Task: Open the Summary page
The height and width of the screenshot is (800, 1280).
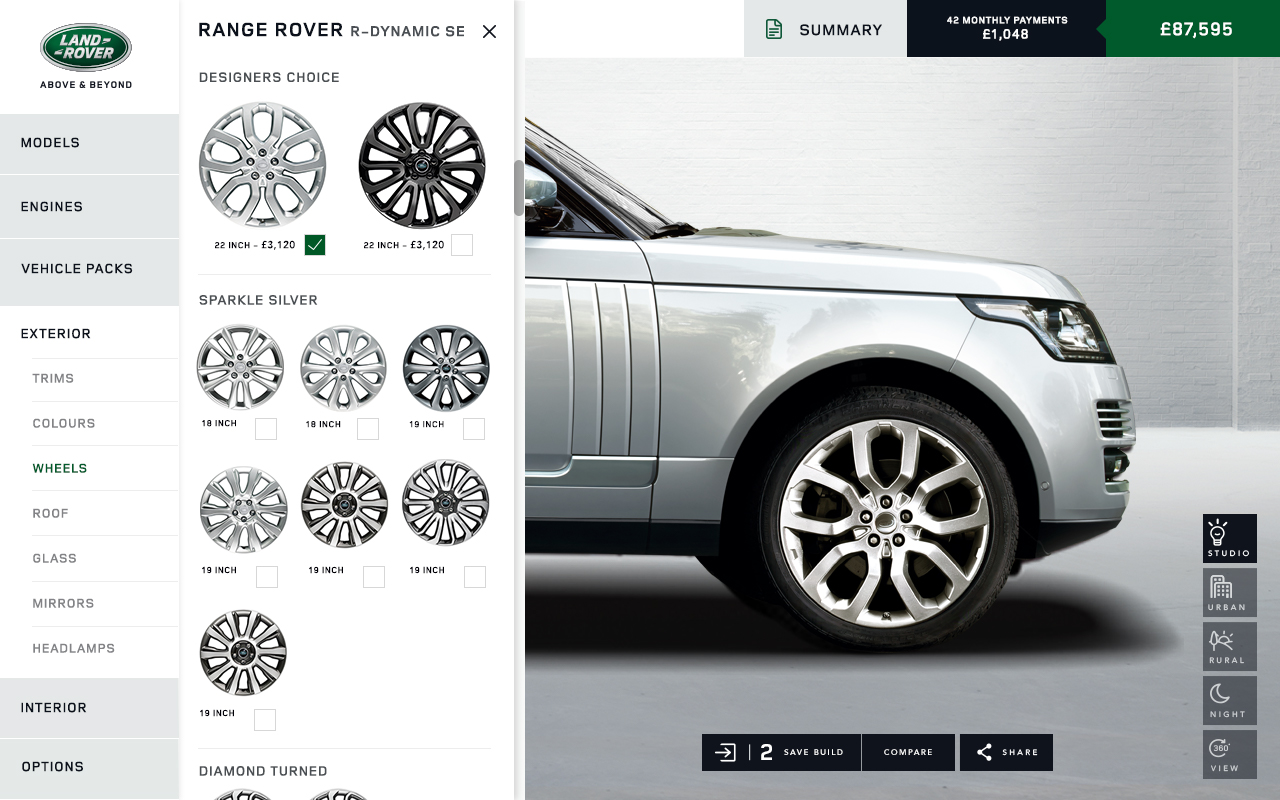Action: click(x=825, y=29)
